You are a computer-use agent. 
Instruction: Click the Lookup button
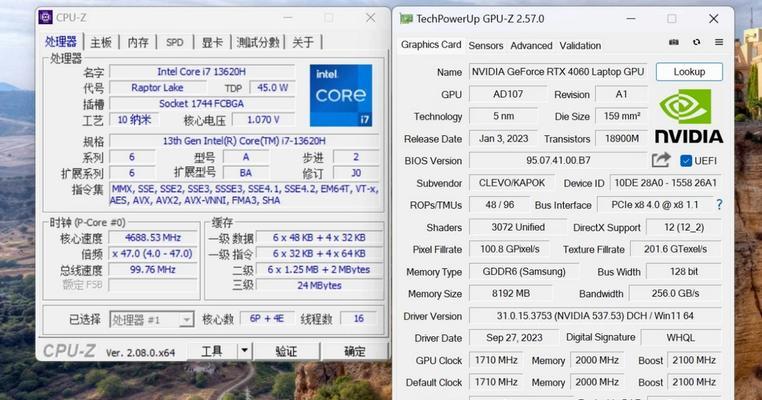pyautogui.click(x=689, y=72)
